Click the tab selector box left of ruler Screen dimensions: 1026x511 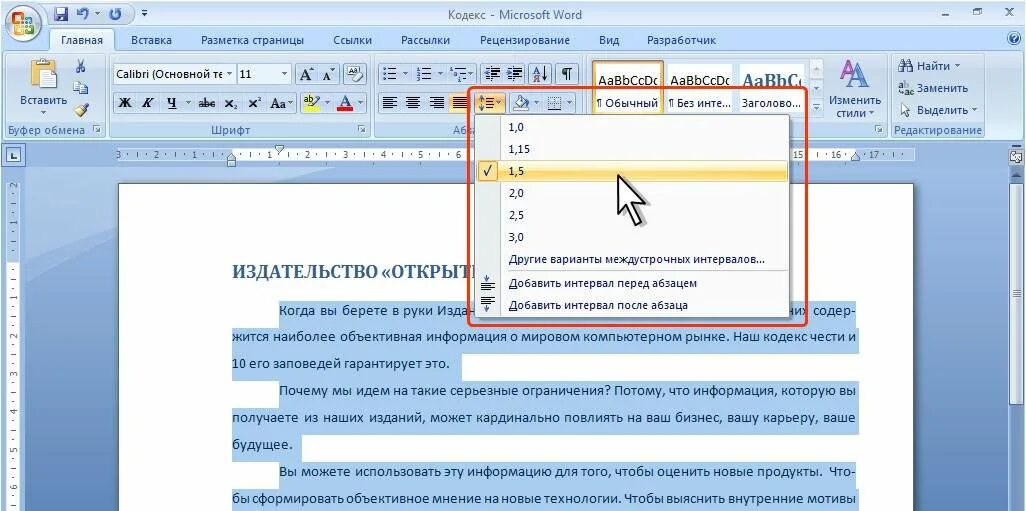pyautogui.click(x=14, y=155)
